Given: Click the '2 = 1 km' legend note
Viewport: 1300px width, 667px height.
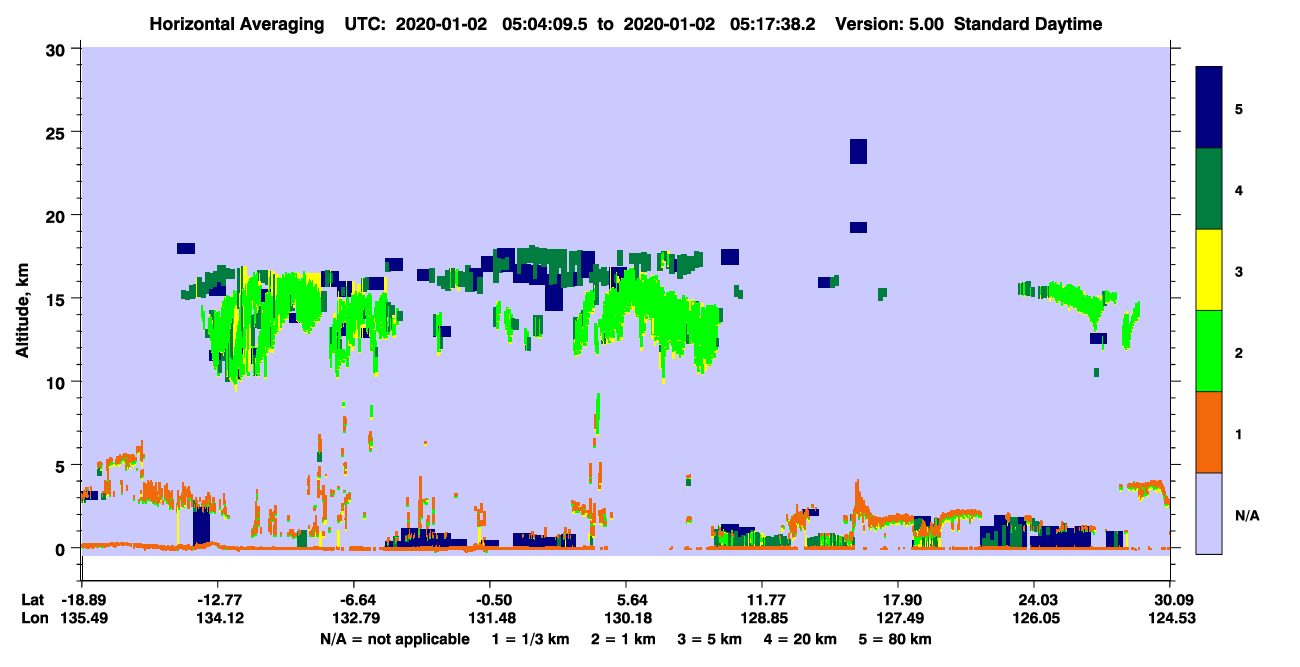Looking at the screenshot, I should click(623, 639).
